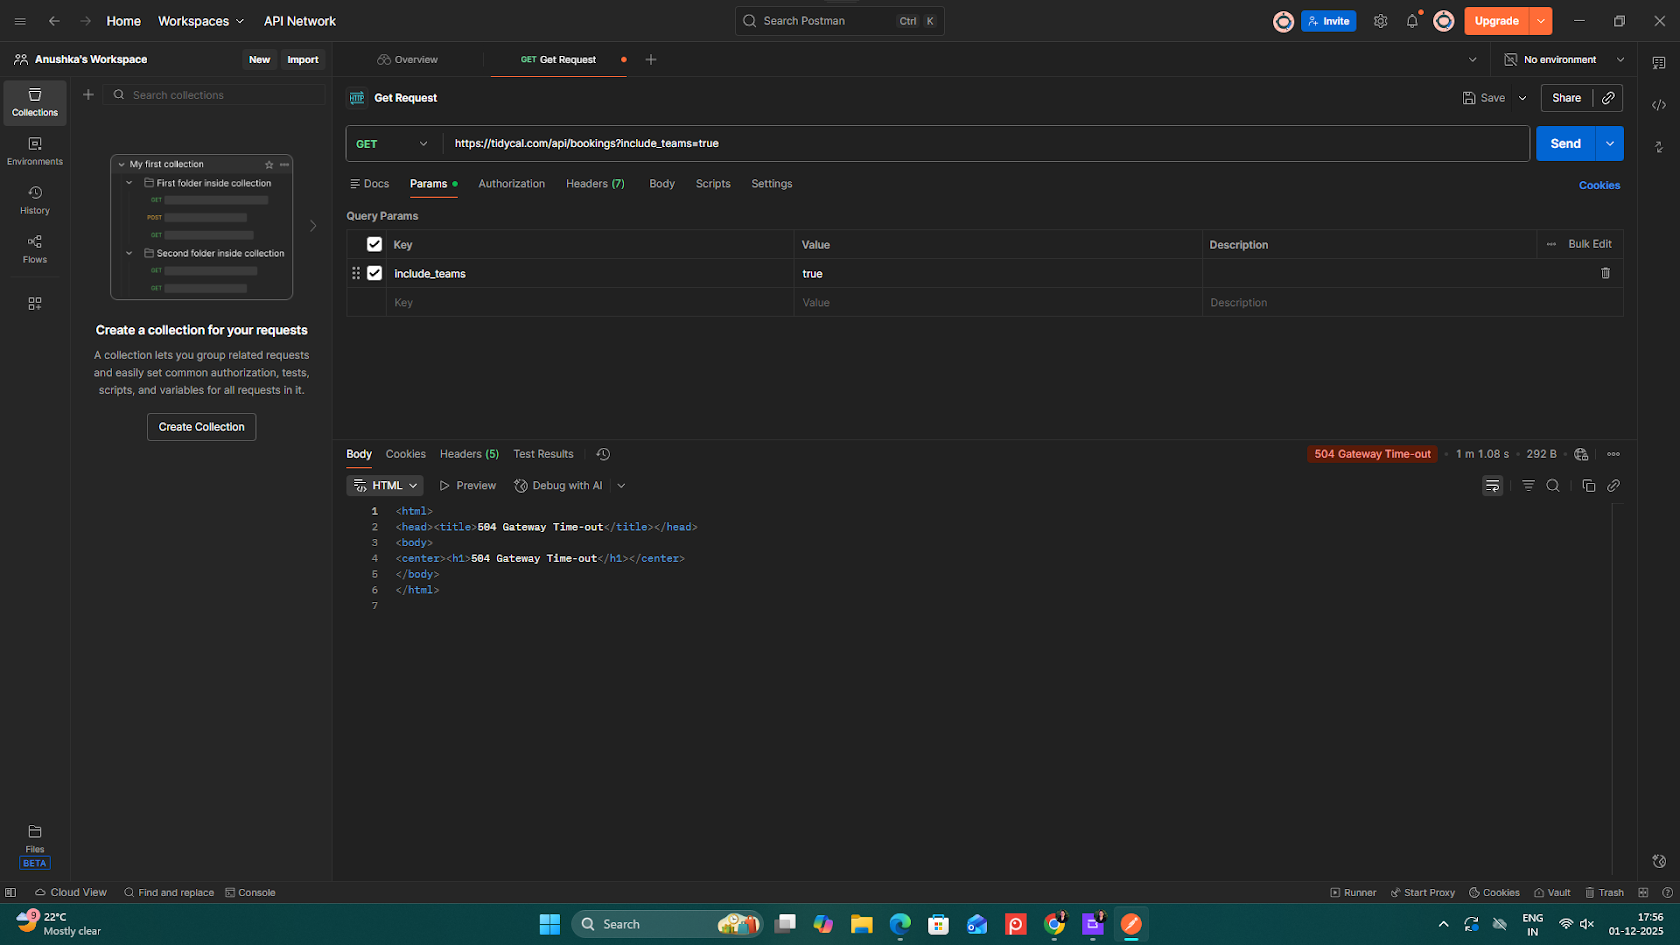The image size is (1680, 945).
Task: Open the response history icon
Action: click(x=603, y=454)
